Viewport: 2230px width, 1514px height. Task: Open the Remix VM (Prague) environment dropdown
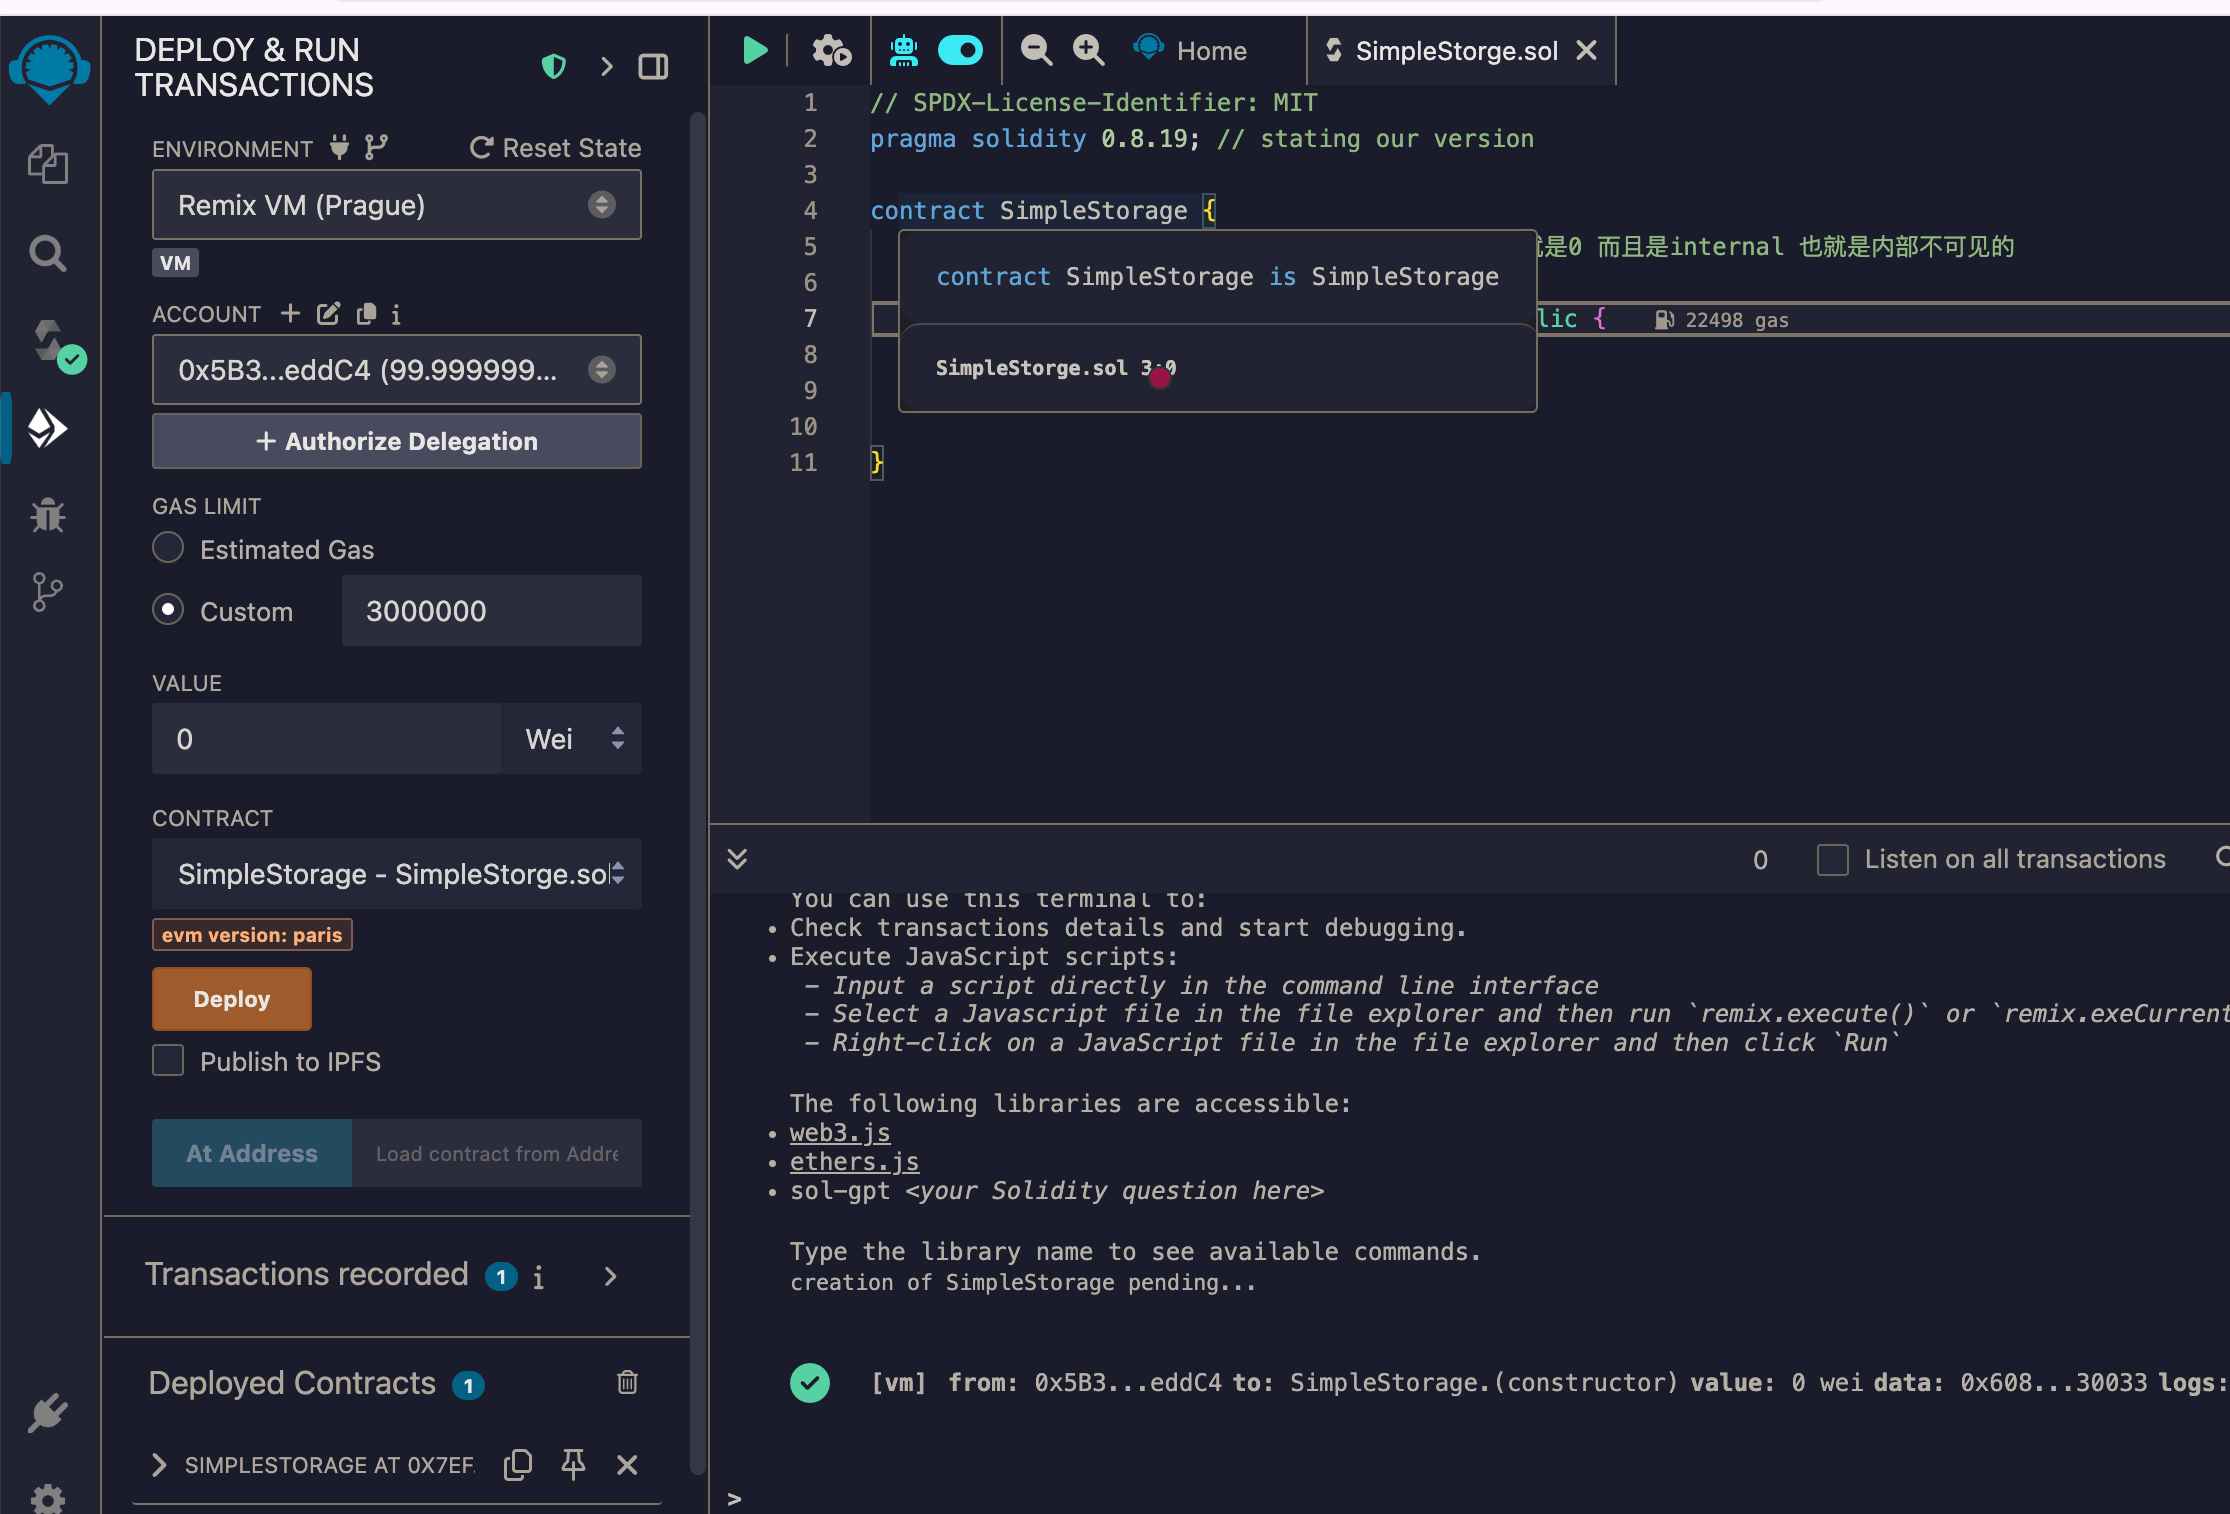pyautogui.click(x=396, y=205)
